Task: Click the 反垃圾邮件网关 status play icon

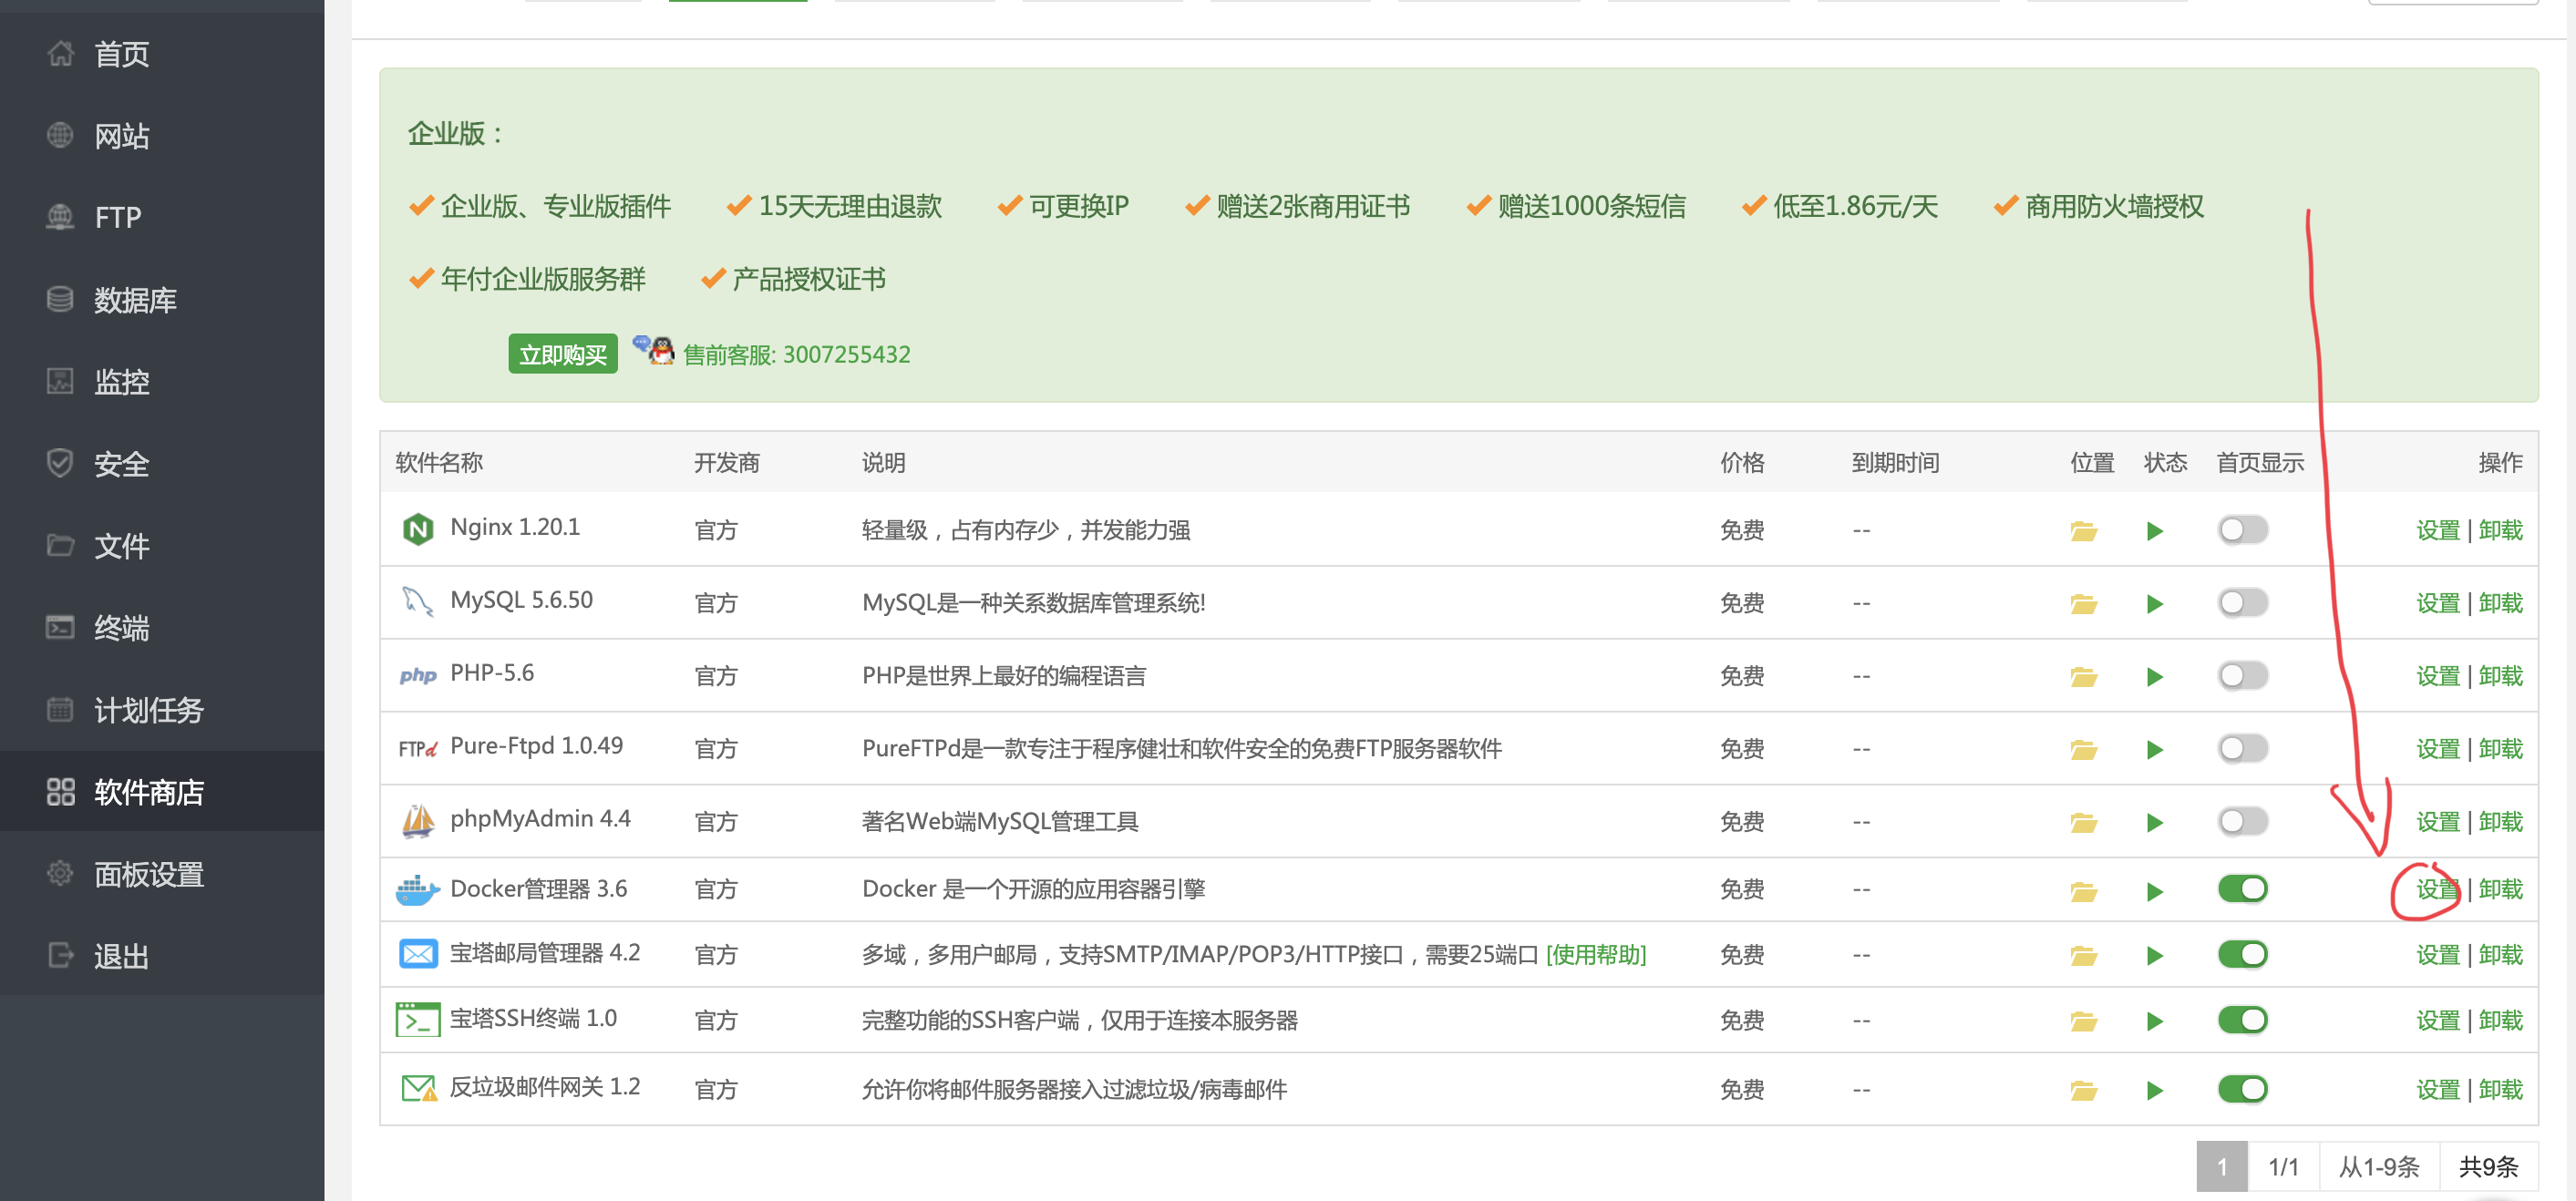Action: coord(2155,1090)
